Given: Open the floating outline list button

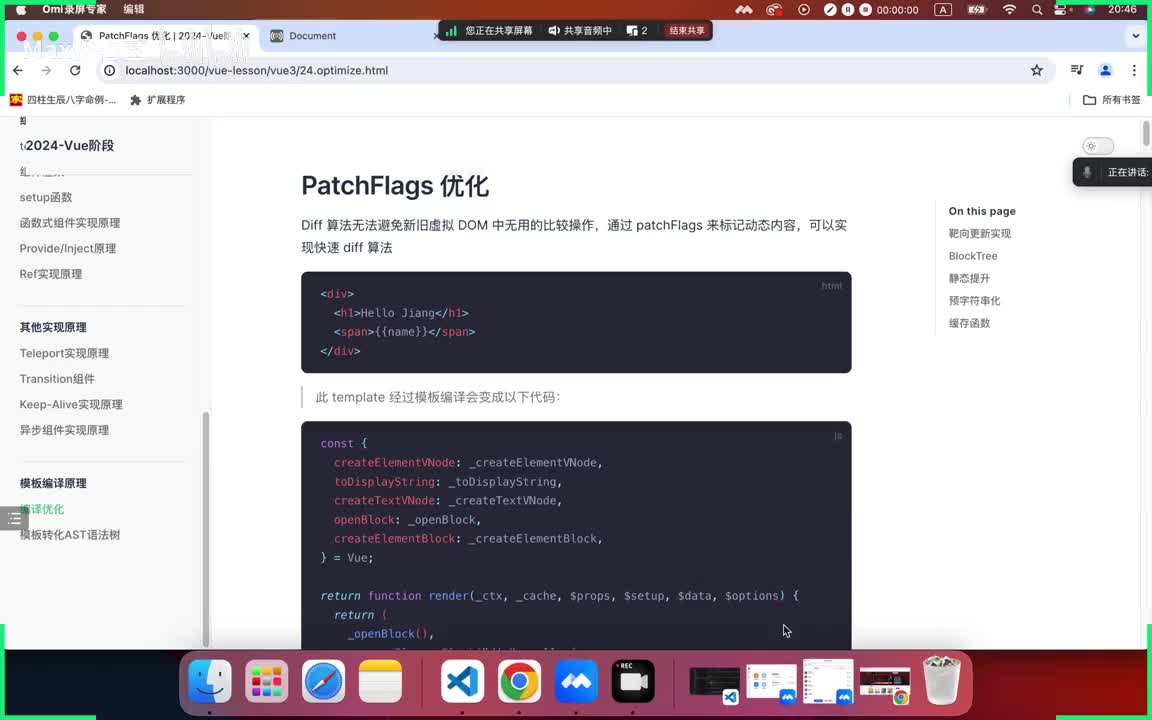Looking at the screenshot, I should pos(14,519).
